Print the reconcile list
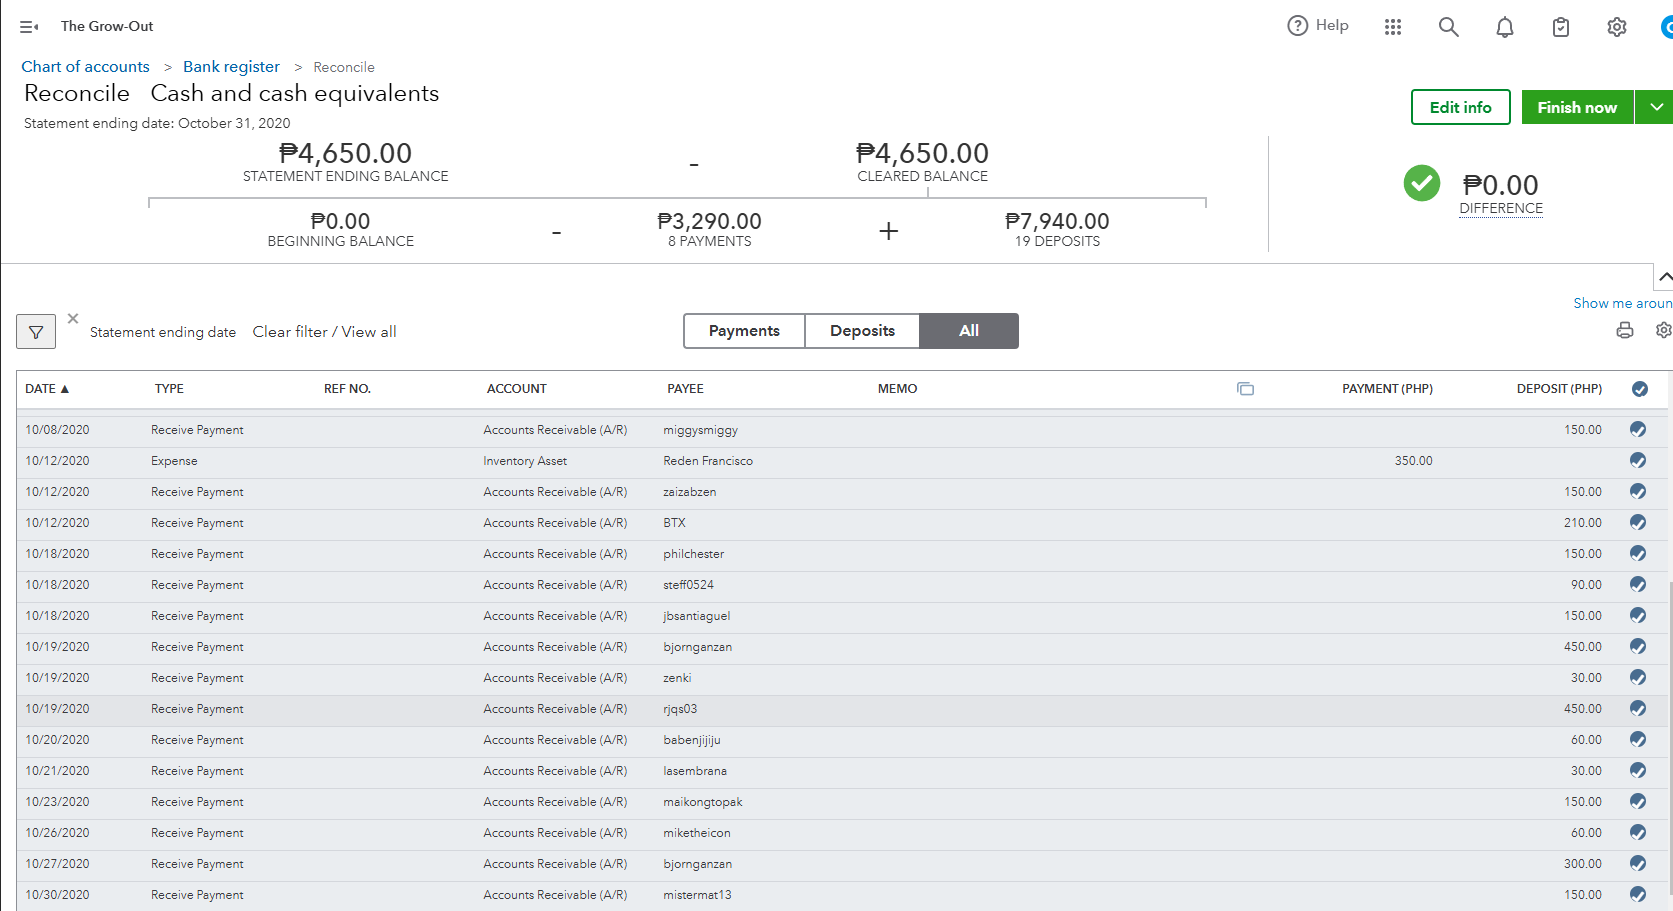The image size is (1673, 911). [1625, 330]
